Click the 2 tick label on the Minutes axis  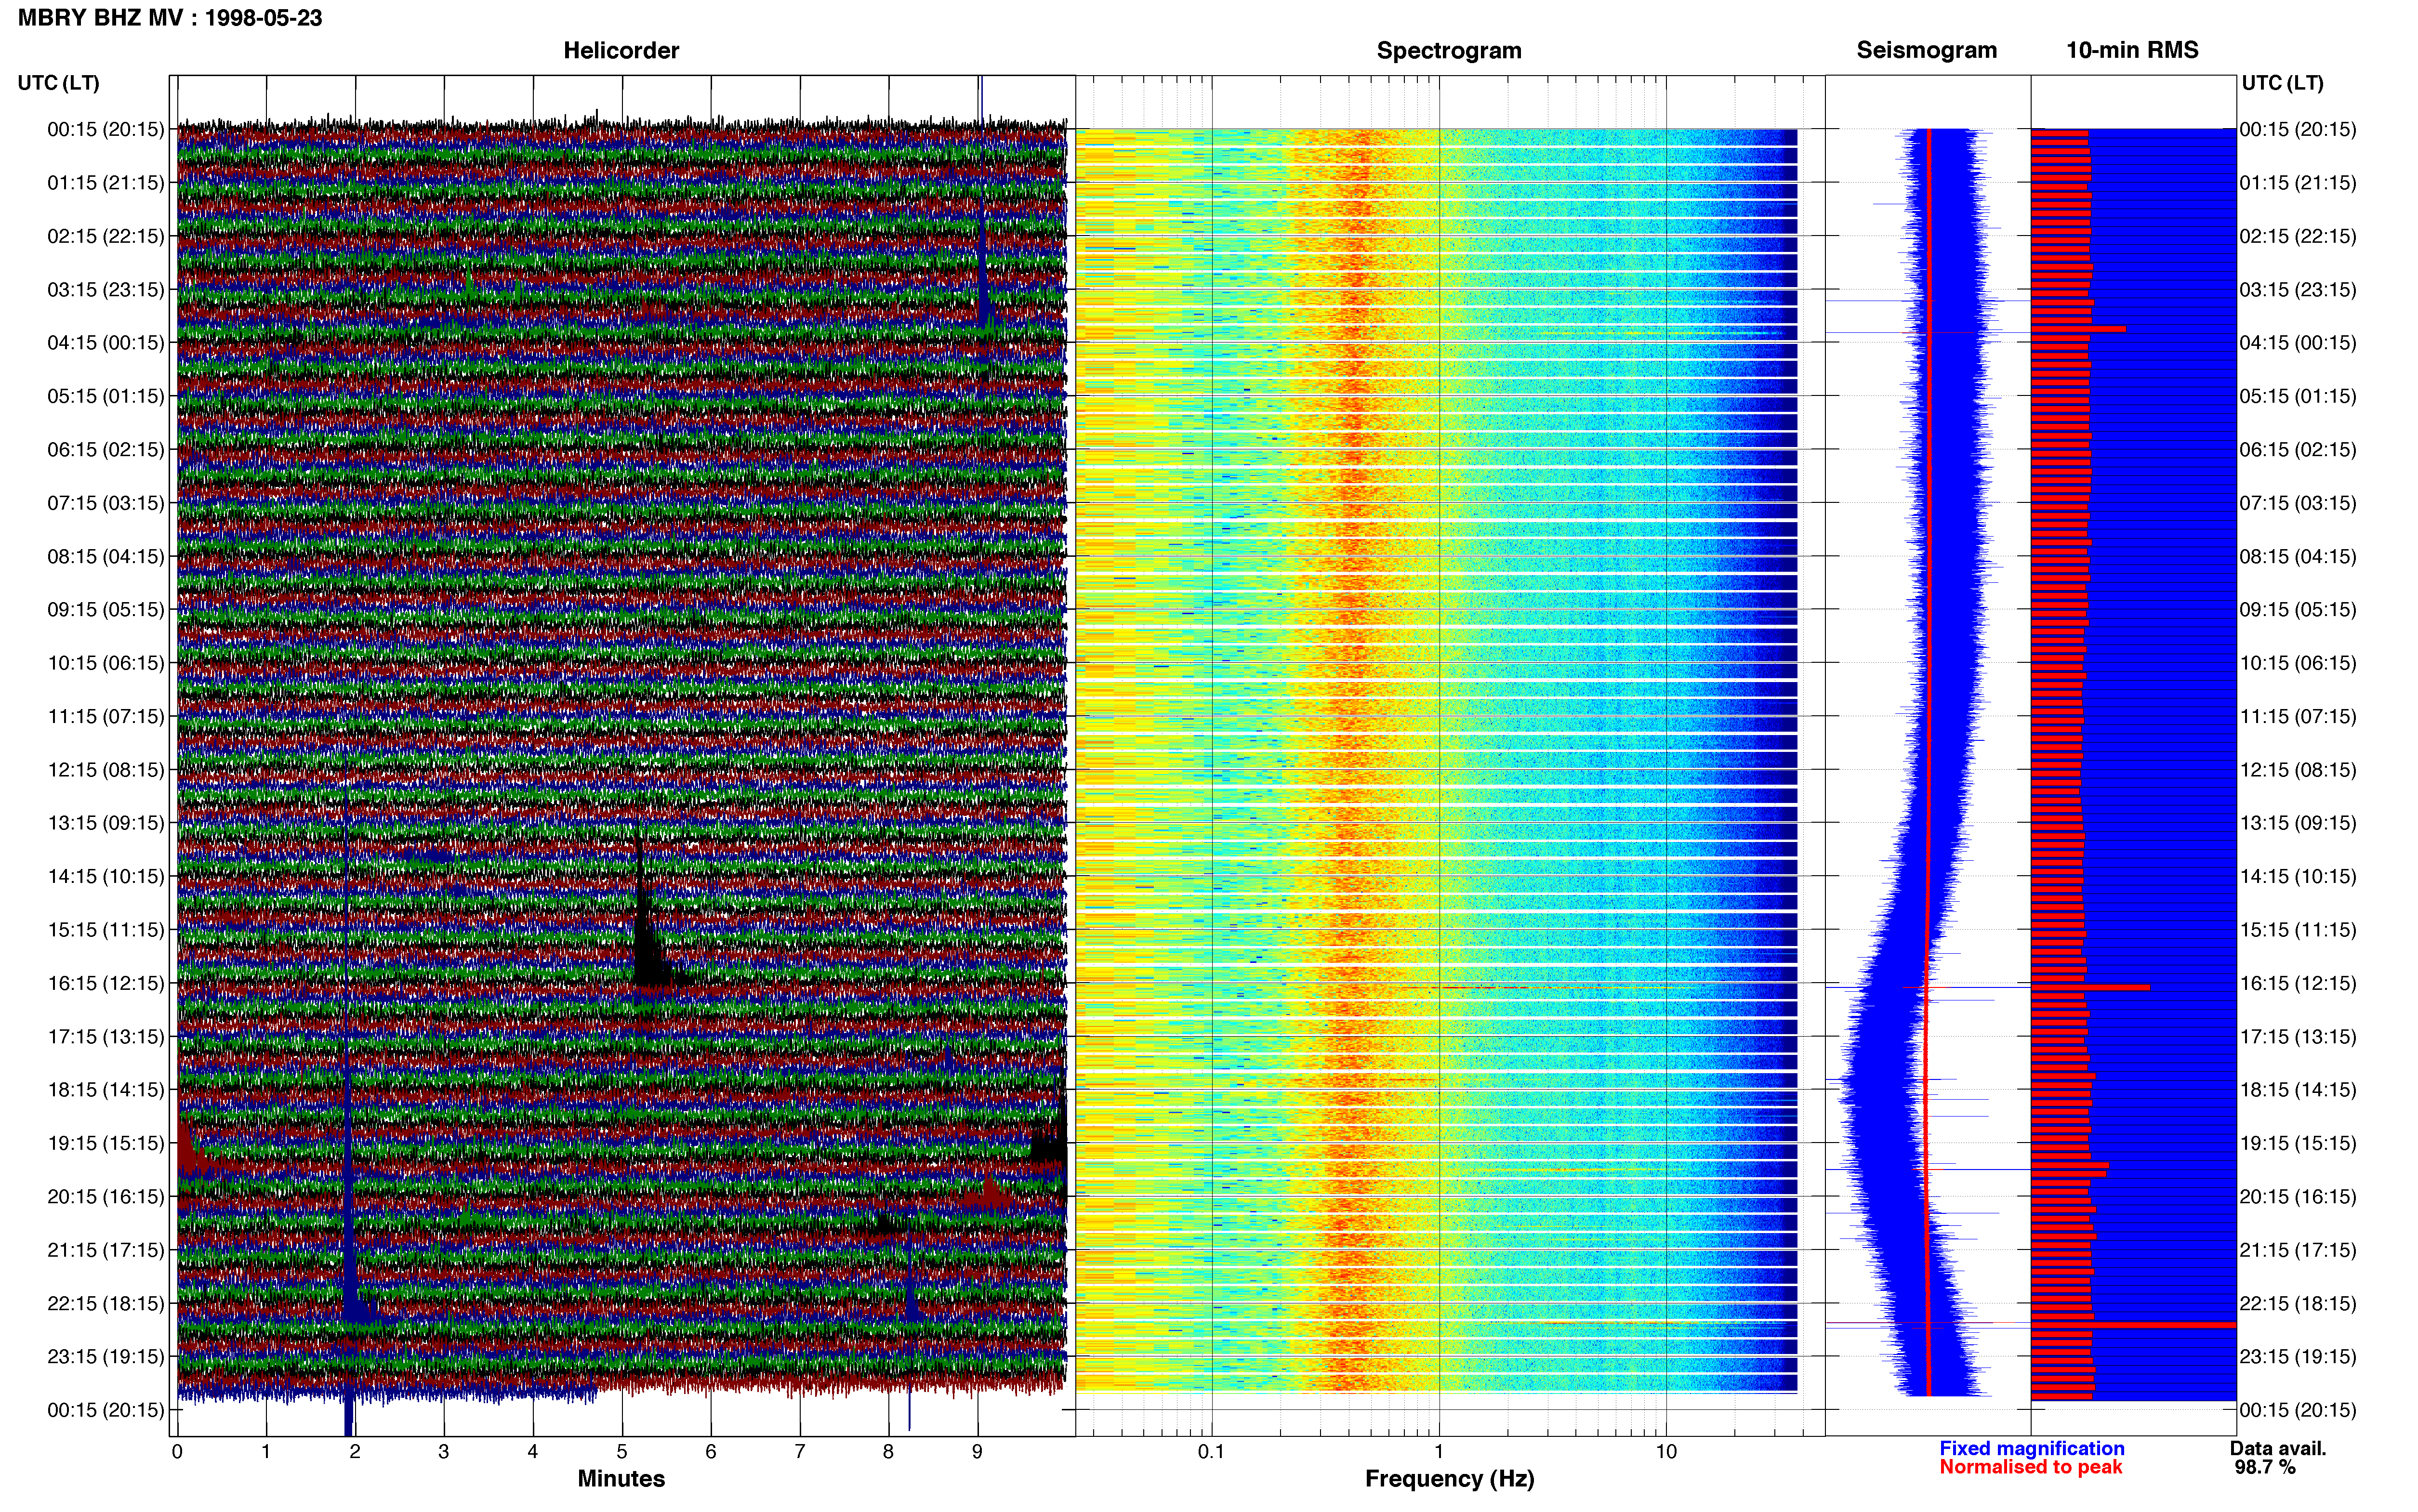355,1452
